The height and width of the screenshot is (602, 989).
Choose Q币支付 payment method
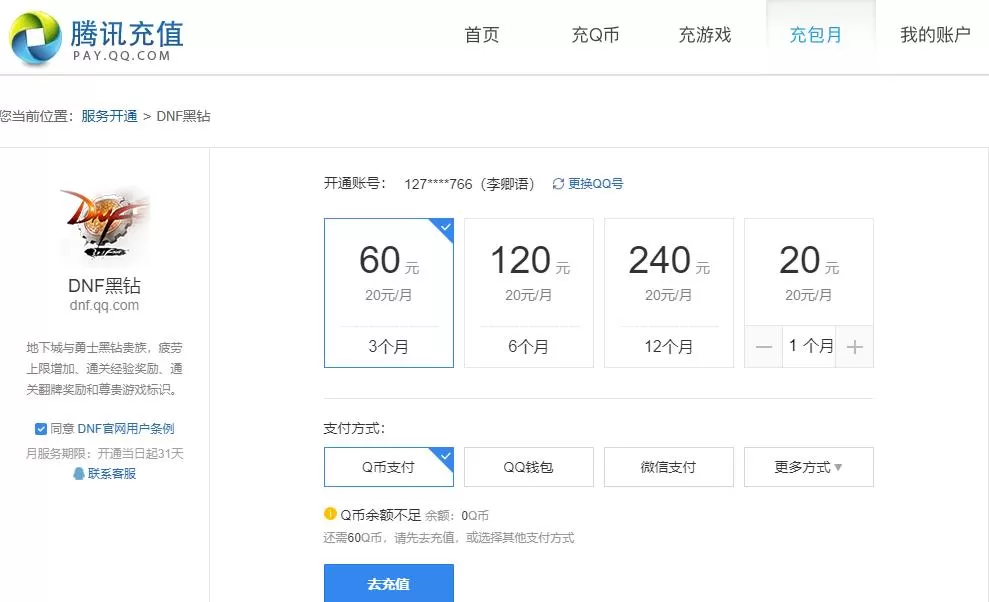pos(389,467)
